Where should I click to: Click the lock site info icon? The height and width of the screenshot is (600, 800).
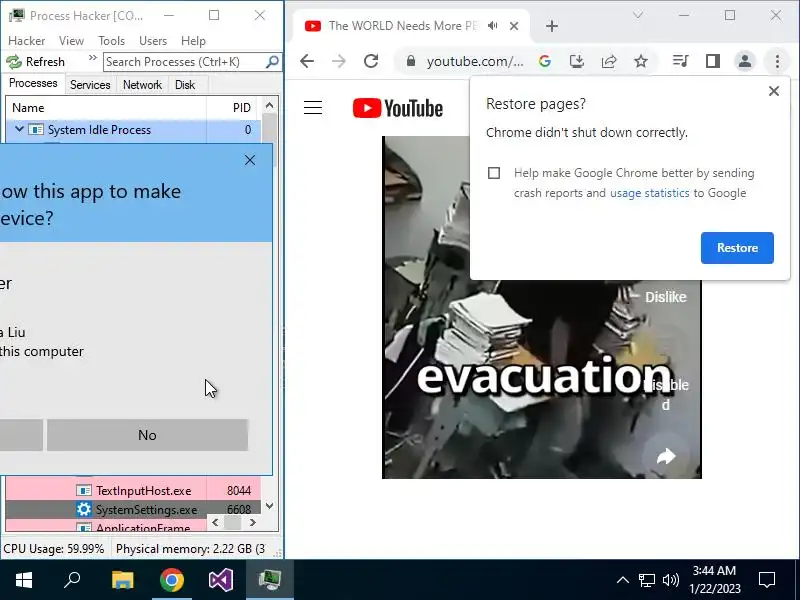click(411, 61)
